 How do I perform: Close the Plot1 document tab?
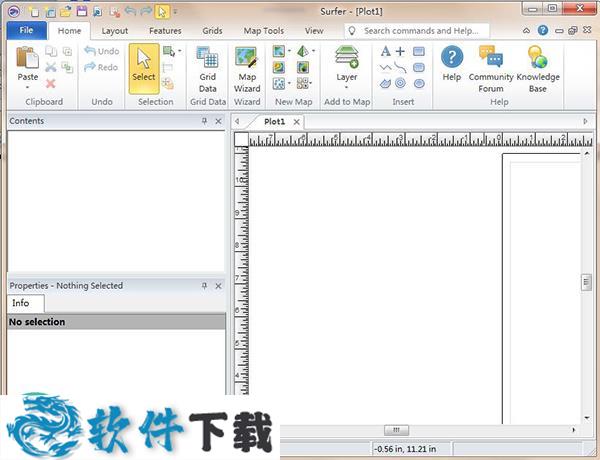297,122
